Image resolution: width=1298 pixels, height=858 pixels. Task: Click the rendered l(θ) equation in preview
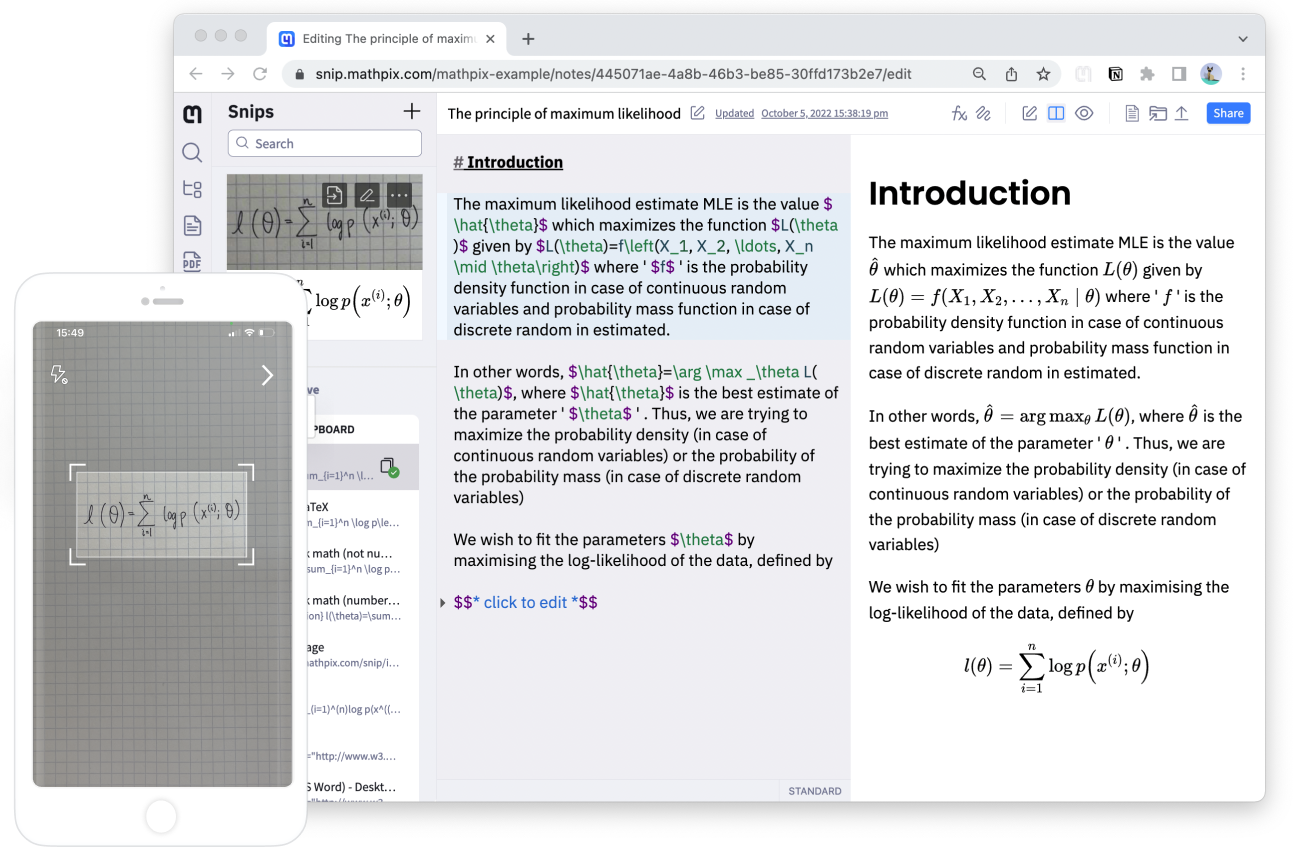pos(1056,666)
